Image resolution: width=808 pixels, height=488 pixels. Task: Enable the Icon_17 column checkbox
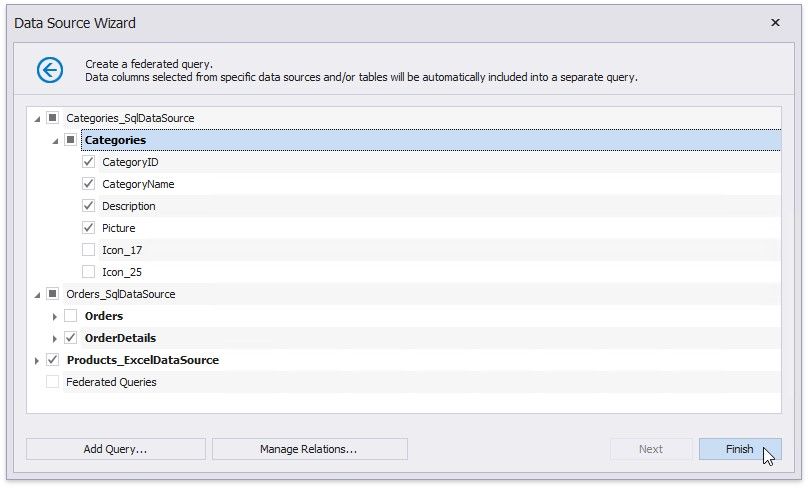pyautogui.click(x=89, y=250)
